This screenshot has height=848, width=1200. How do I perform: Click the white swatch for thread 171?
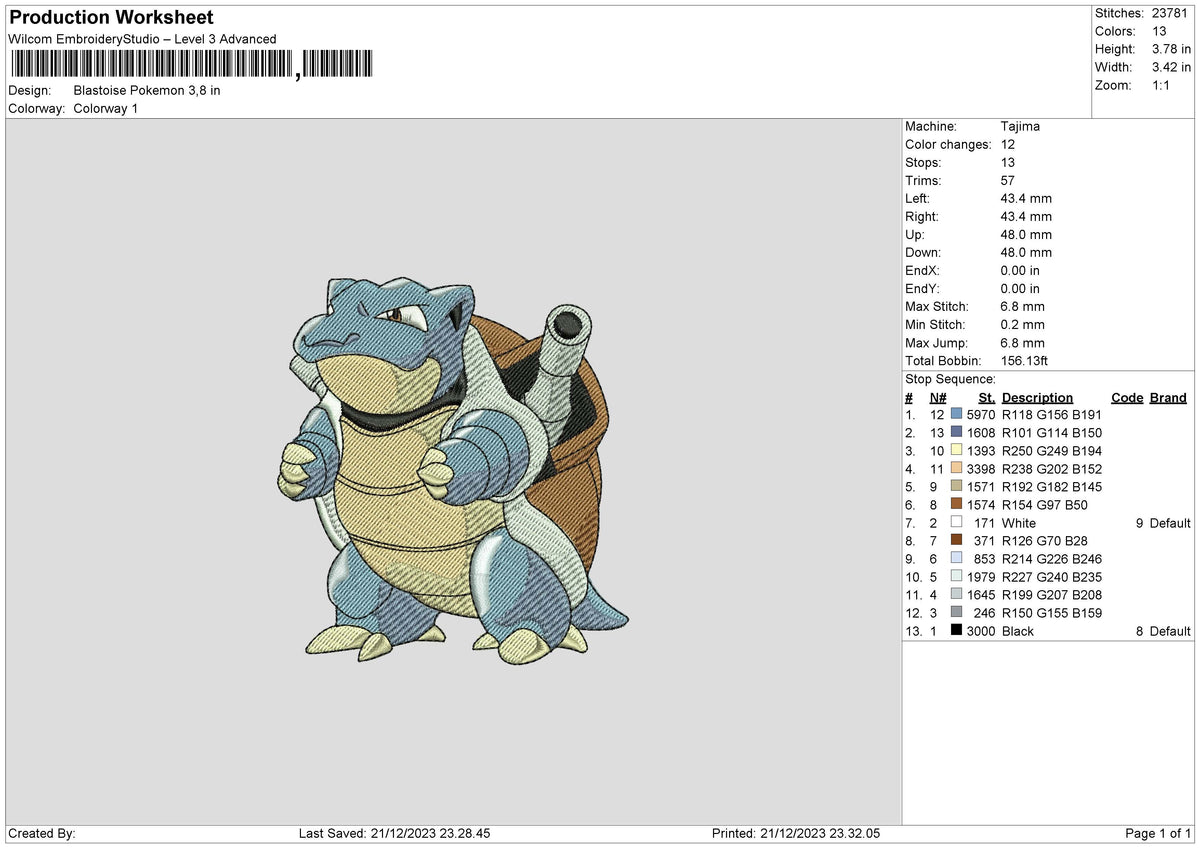(957, 522)
